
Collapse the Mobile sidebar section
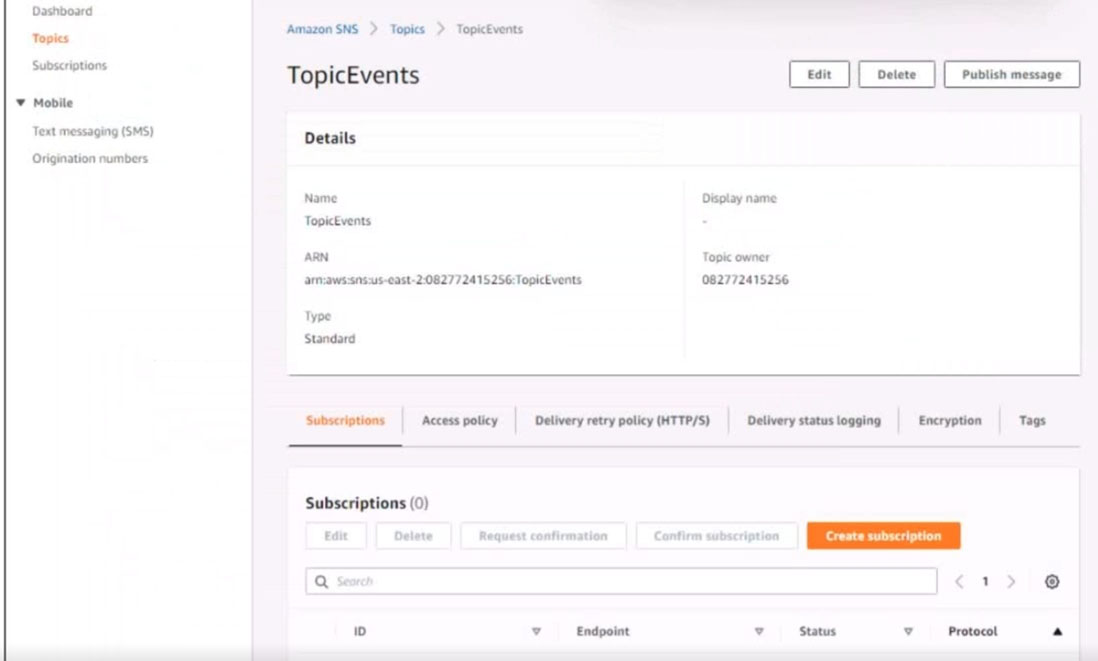[x=20, y=102]
